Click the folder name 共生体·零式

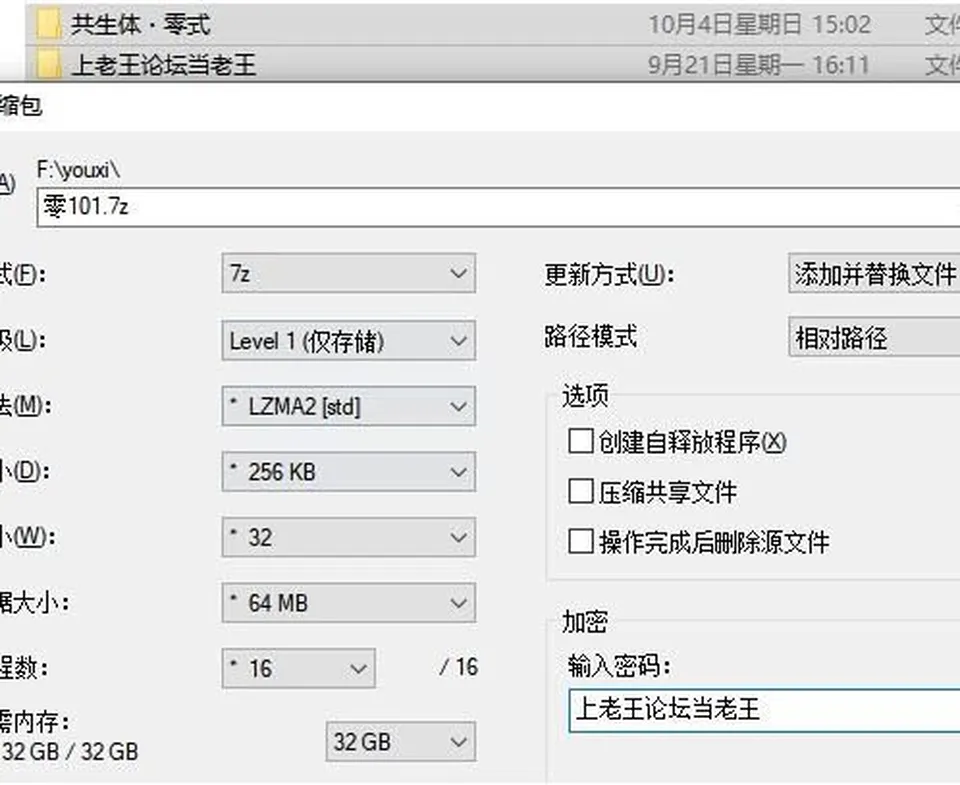[x=141, y=25]
